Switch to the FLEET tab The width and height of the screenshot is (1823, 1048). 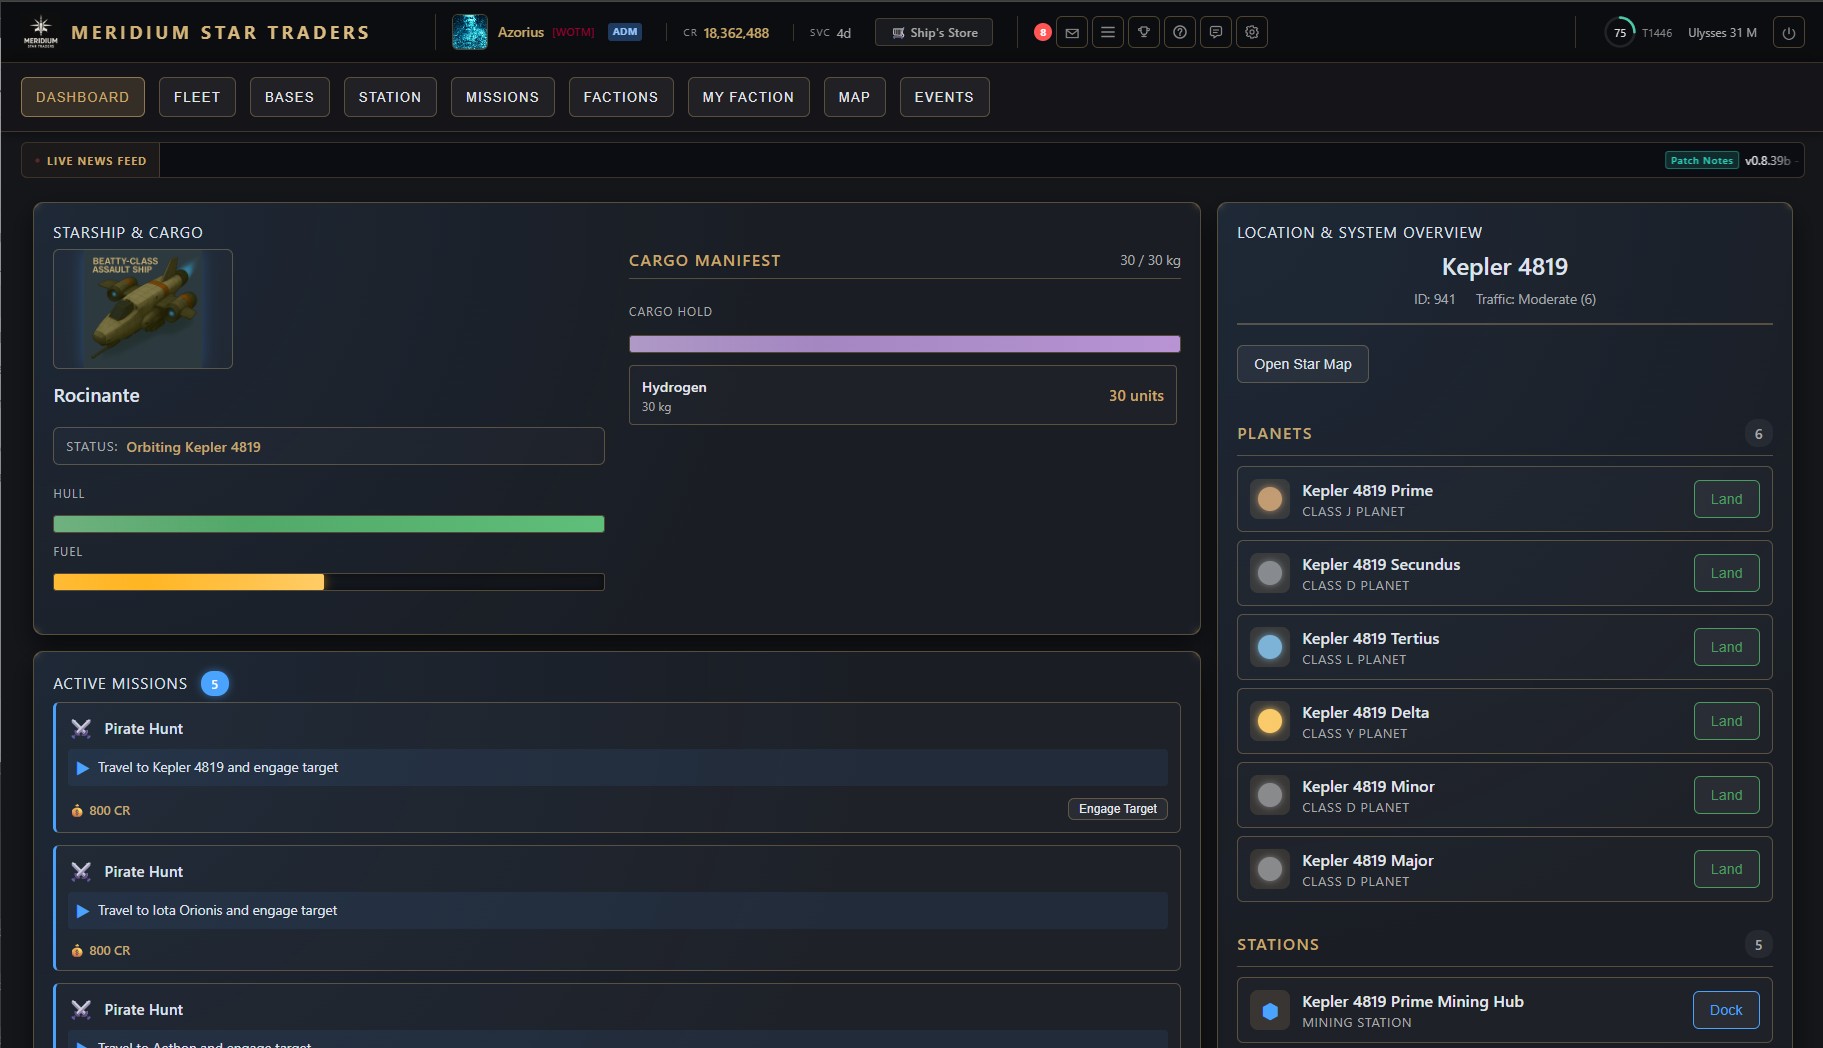tap(197, 97)
